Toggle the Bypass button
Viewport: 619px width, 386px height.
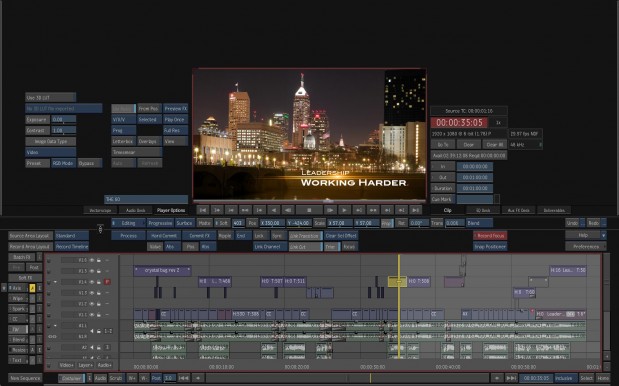90,163
